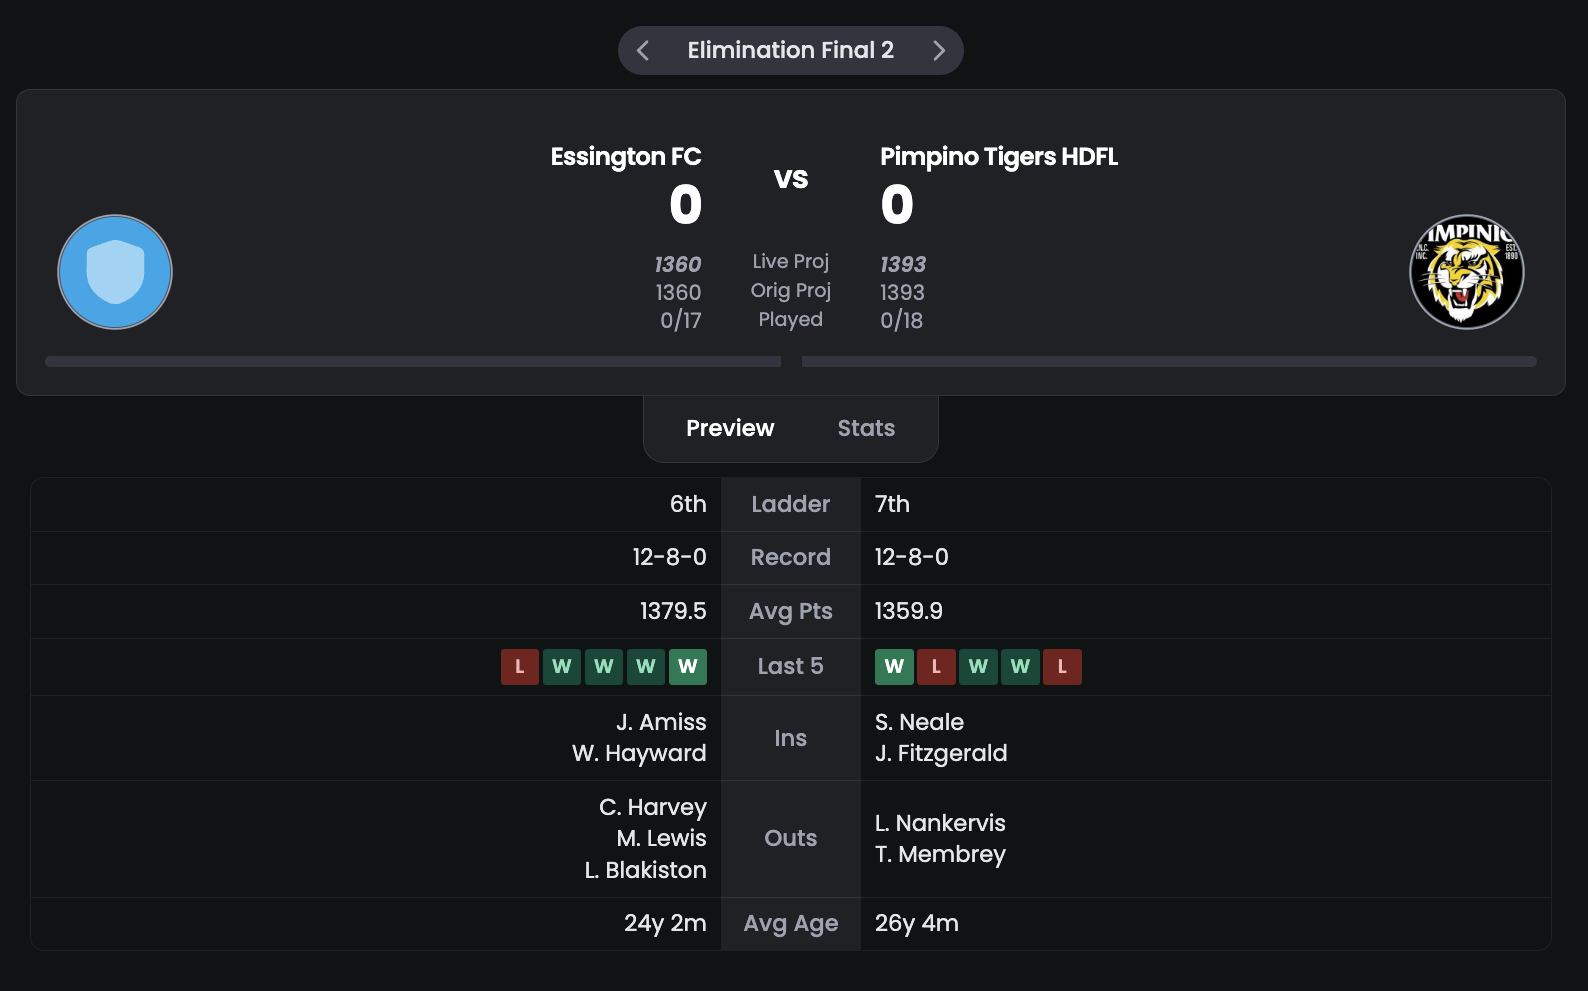Click the Pimpino Tigers club logo
This screenshot has height=991, width=1588.
(1467, 272)
